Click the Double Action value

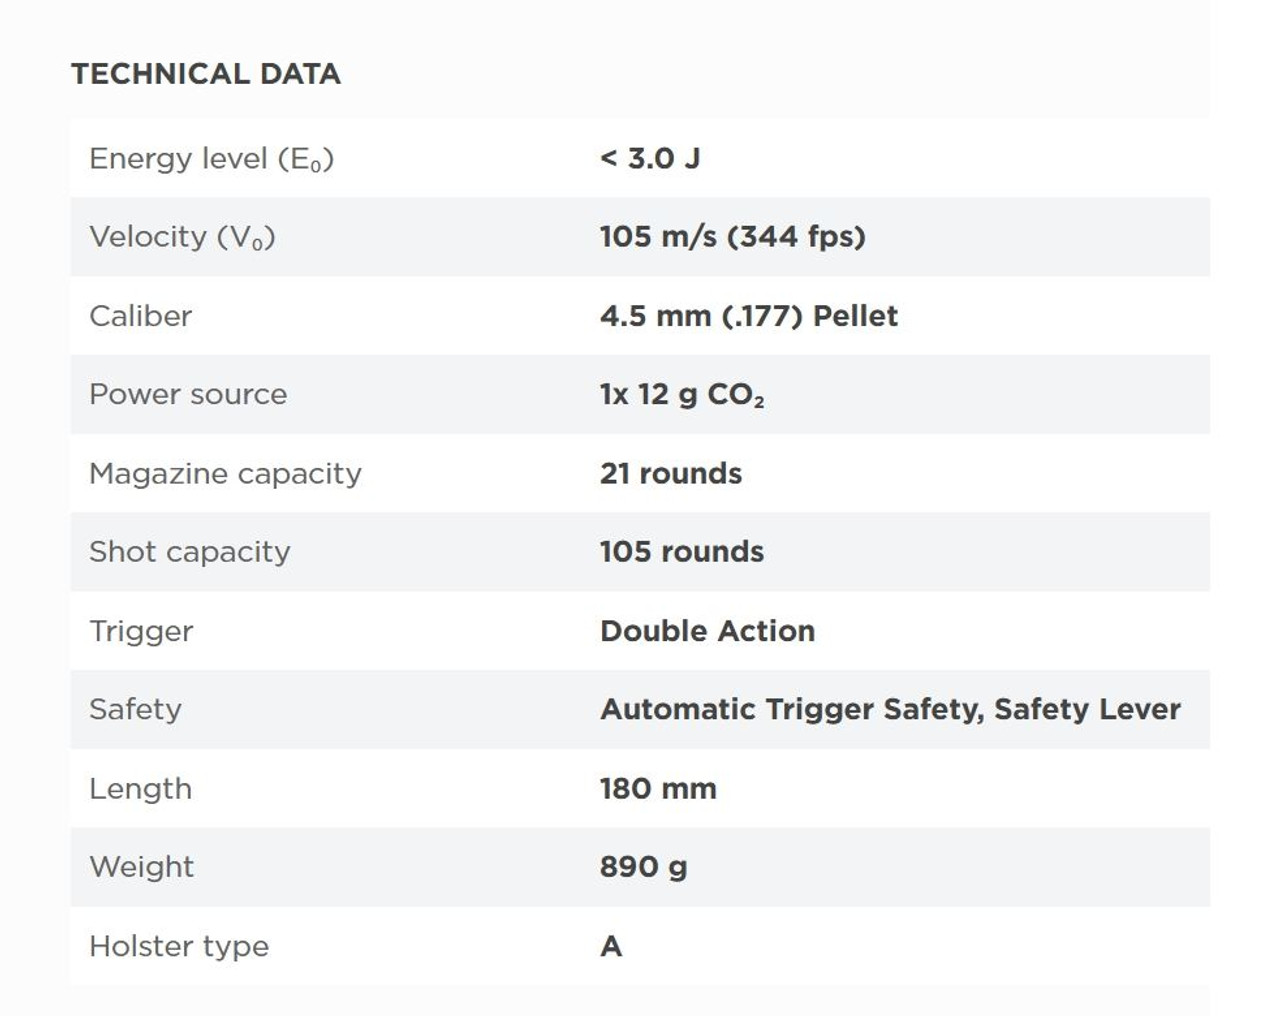coord(707,631)
